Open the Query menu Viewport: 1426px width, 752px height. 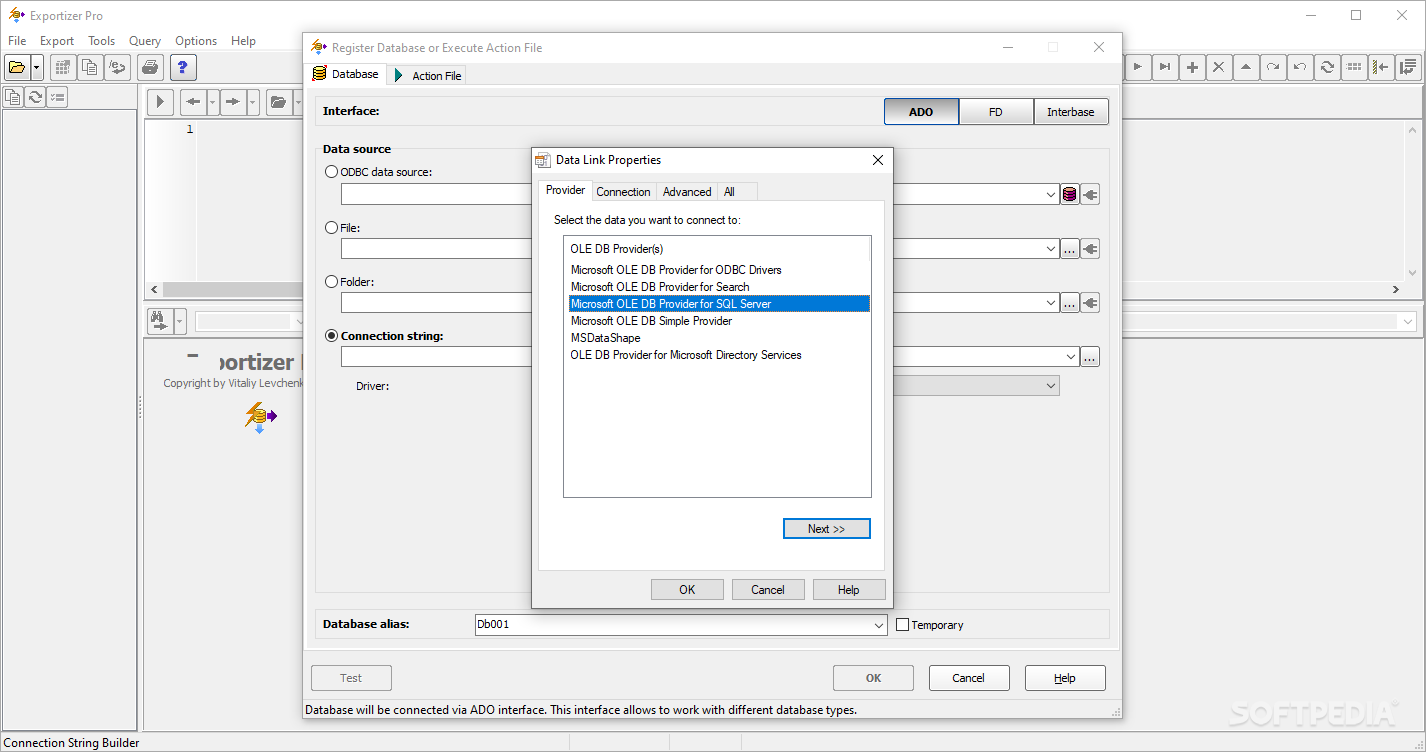[x=145, y=41]
